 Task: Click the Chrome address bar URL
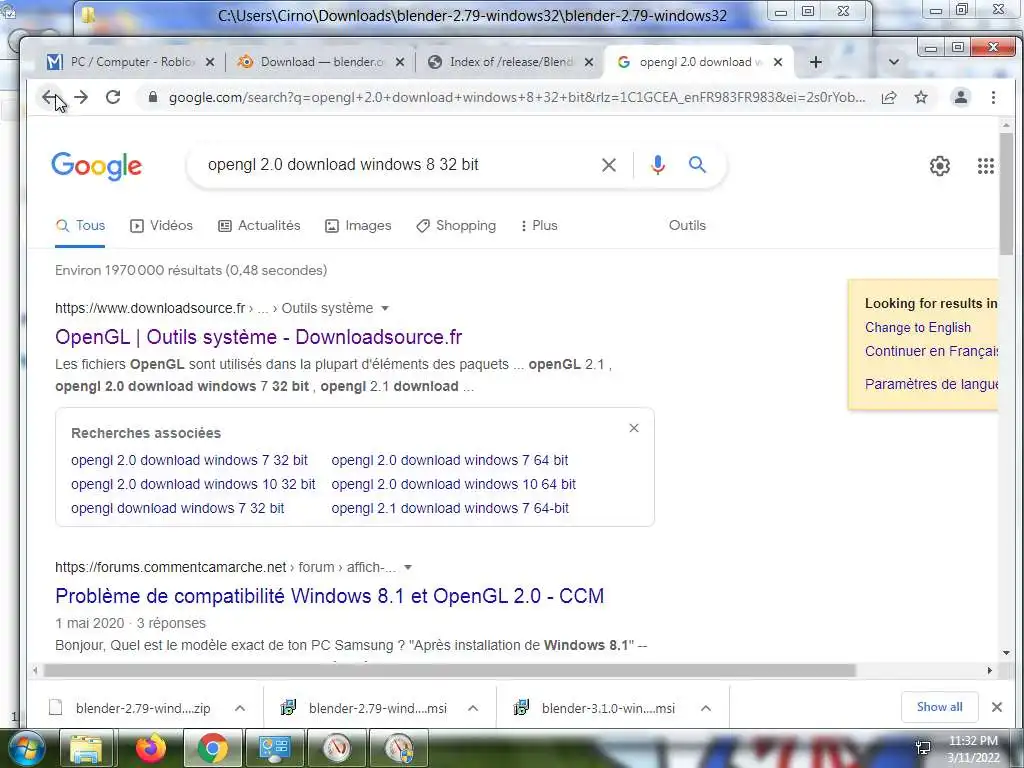tap(516, 97)
